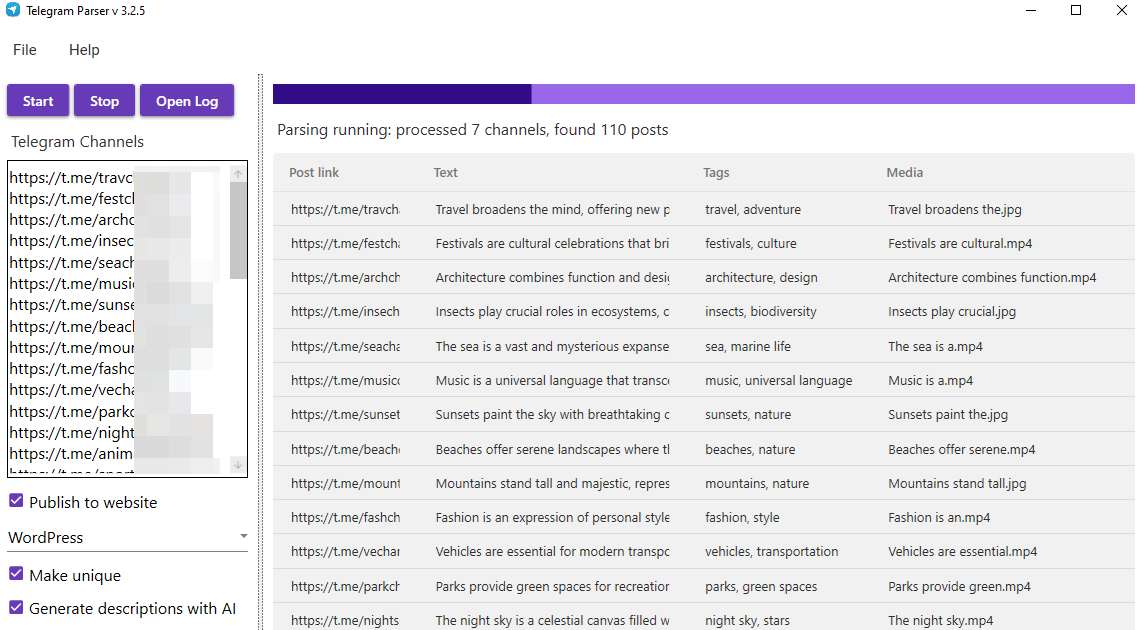The width and height of the screenshot is (1143, 630).
Task: Select the 'sea, marine life' tags cell
Action: 748,346
